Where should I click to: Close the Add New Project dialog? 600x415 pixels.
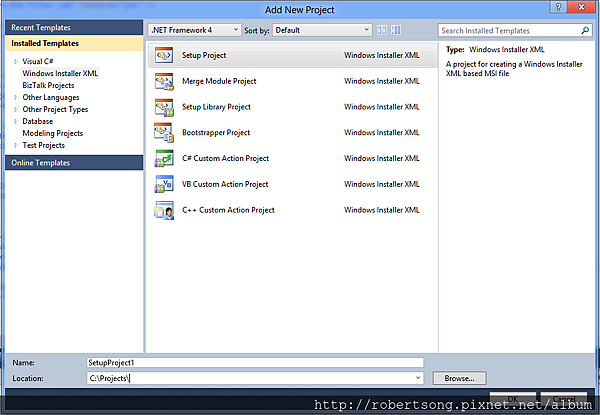[x=581, y=7]
